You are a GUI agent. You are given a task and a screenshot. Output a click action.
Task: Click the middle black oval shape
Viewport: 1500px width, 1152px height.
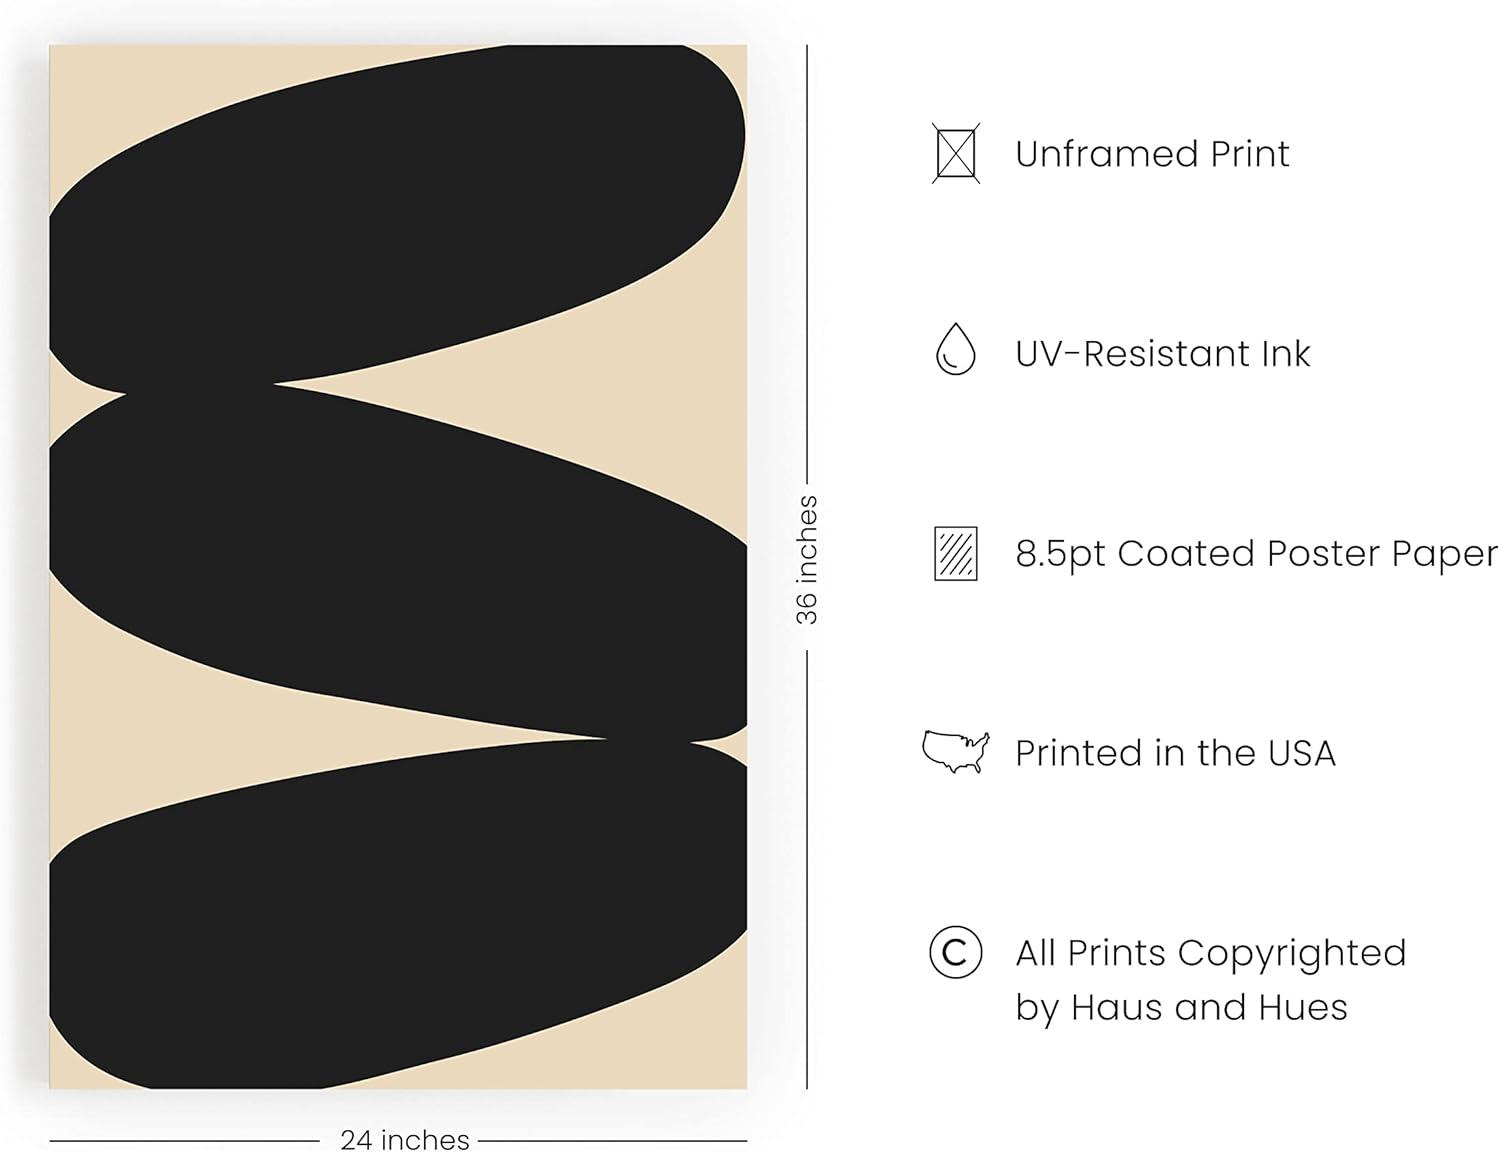[x=400, y=560]
